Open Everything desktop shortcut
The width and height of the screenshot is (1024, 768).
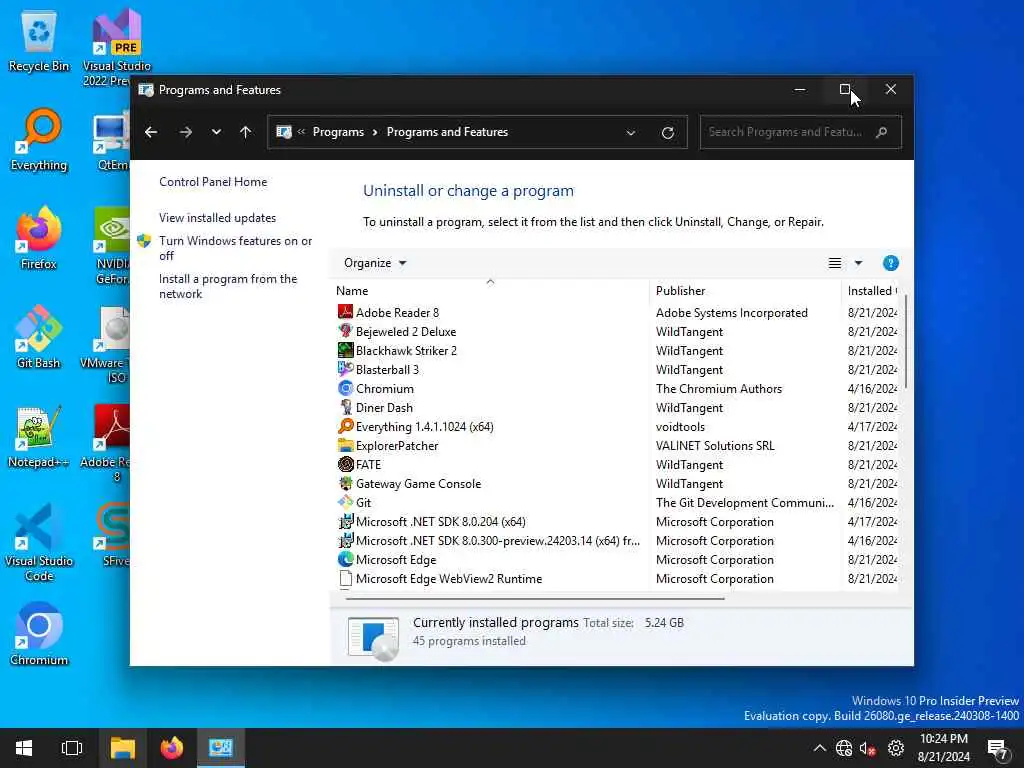[39, 141]
